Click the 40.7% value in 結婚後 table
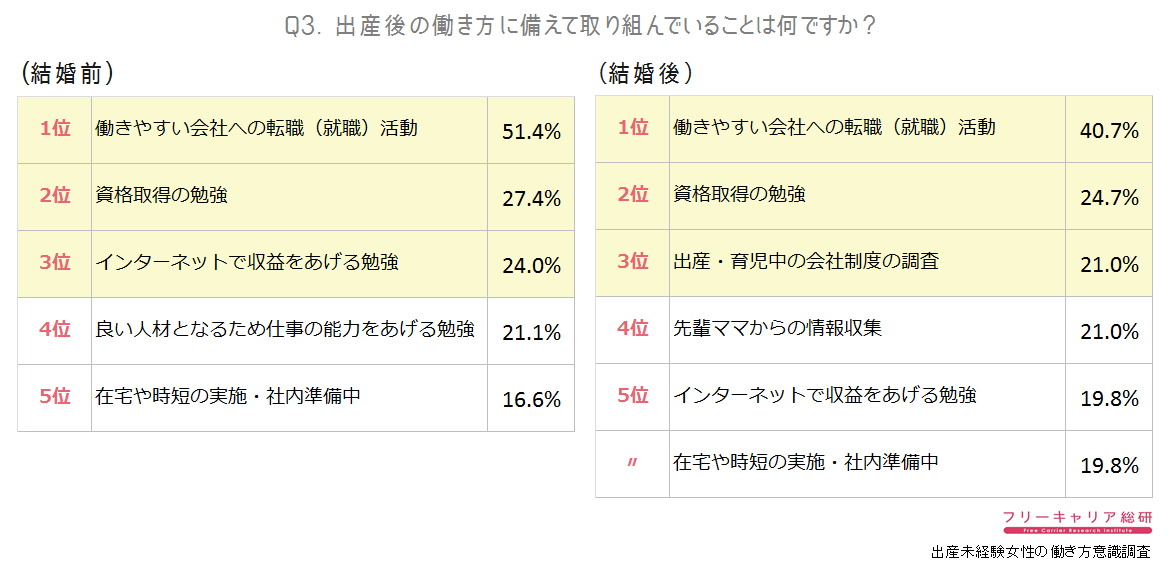Viewport: 1173px width, 570px height. (1109, 130)
